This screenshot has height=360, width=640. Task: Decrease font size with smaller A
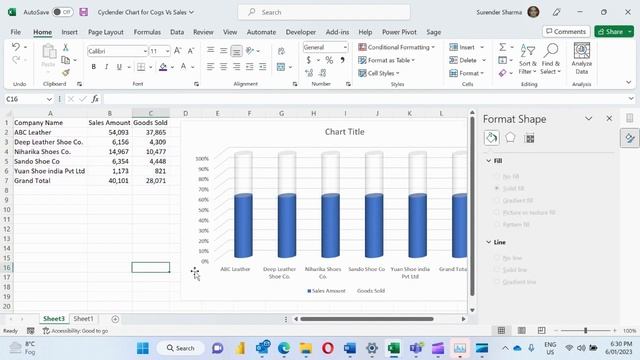click(x=191, y=51)
